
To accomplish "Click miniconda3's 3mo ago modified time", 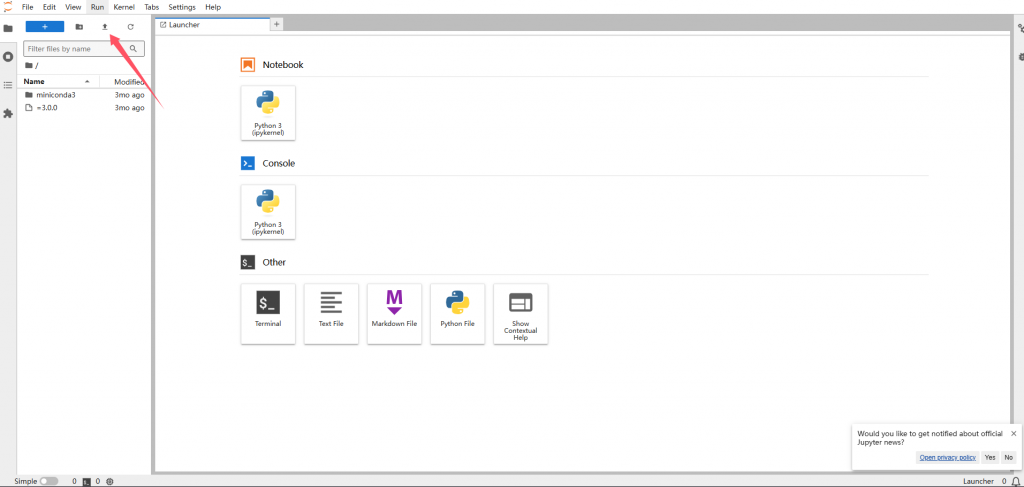I will point(129,95).
